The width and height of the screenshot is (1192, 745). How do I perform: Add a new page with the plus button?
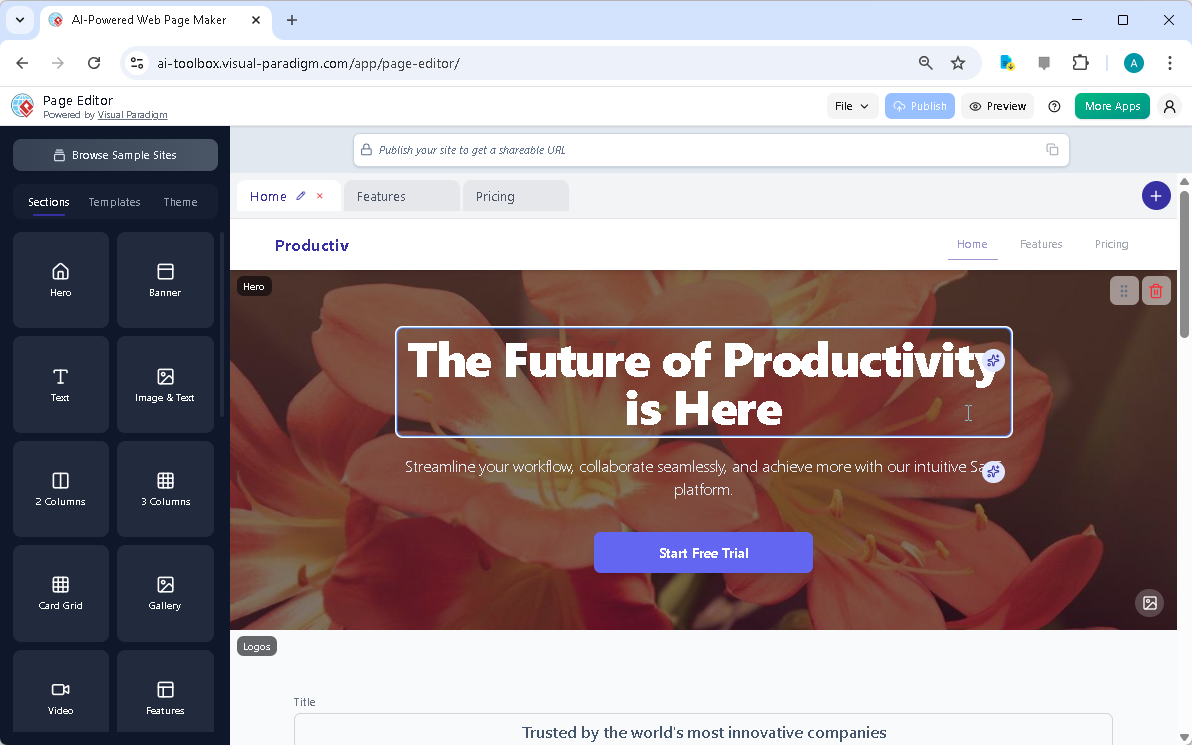[1156, 196]
